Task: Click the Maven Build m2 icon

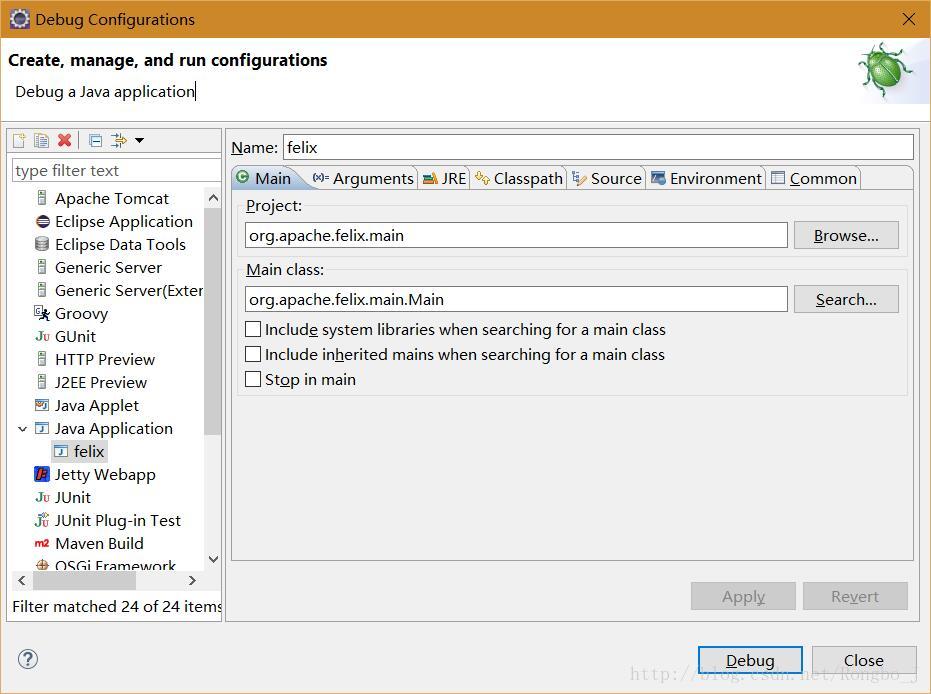Action: click(x=42, y=543)
